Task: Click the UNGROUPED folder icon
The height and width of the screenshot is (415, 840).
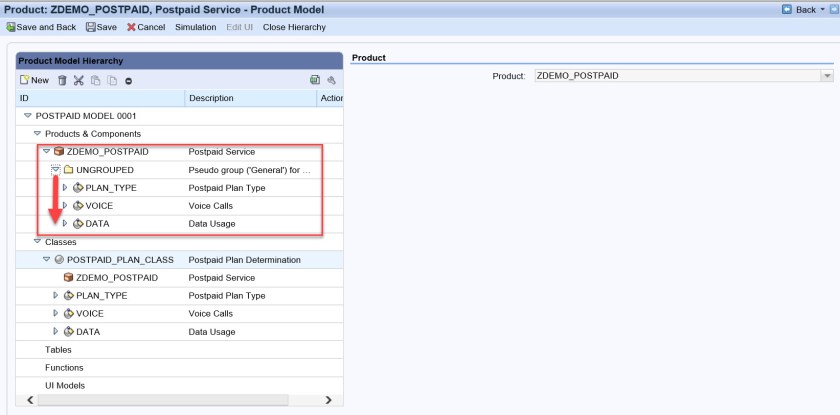Action: 68,170
